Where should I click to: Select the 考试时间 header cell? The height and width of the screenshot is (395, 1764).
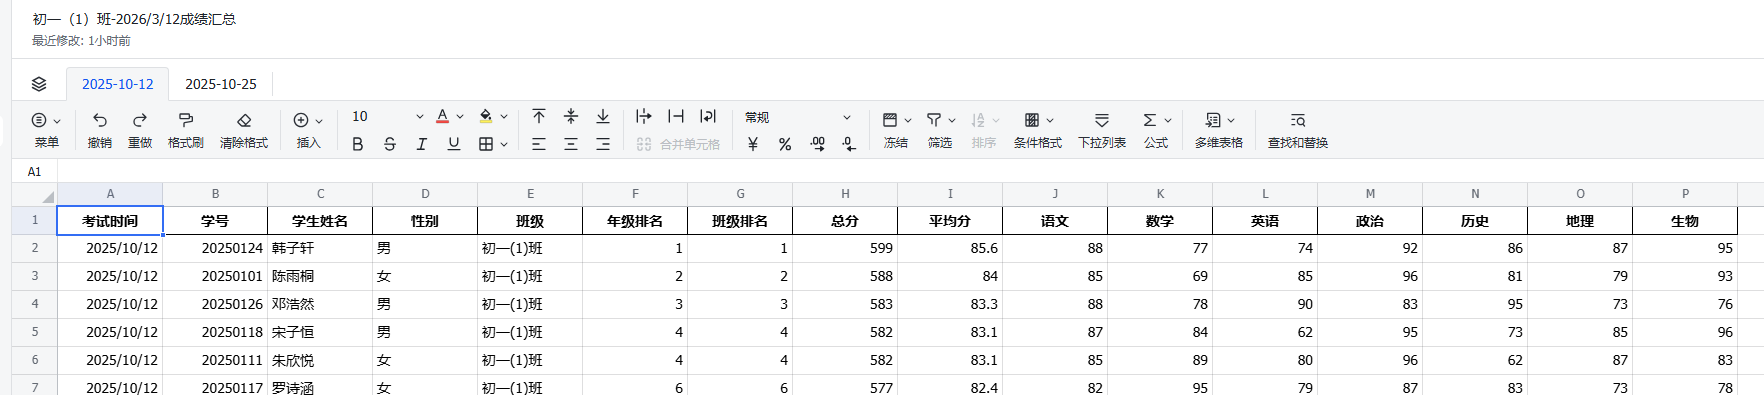[x=110, y=221]
